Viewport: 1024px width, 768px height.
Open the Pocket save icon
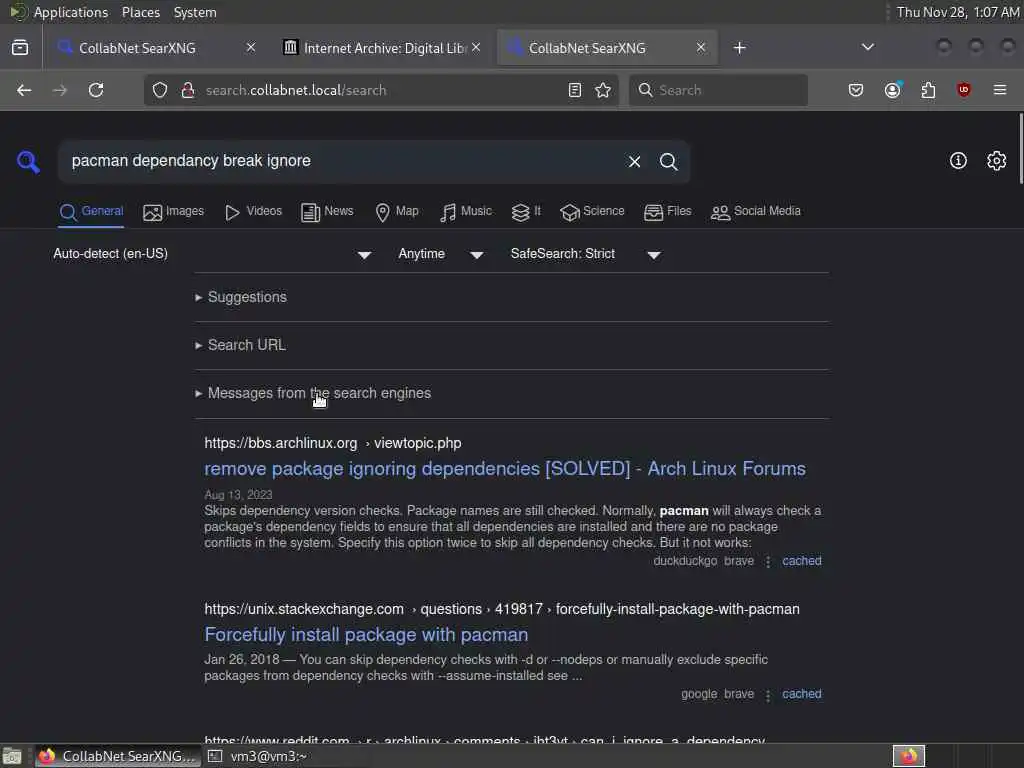click(x=856, y=90)
